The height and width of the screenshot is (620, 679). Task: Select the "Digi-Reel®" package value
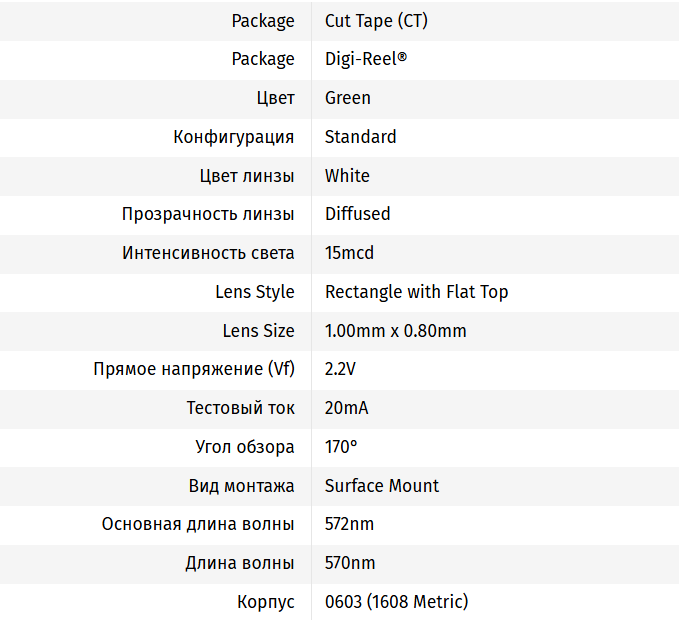366,59
